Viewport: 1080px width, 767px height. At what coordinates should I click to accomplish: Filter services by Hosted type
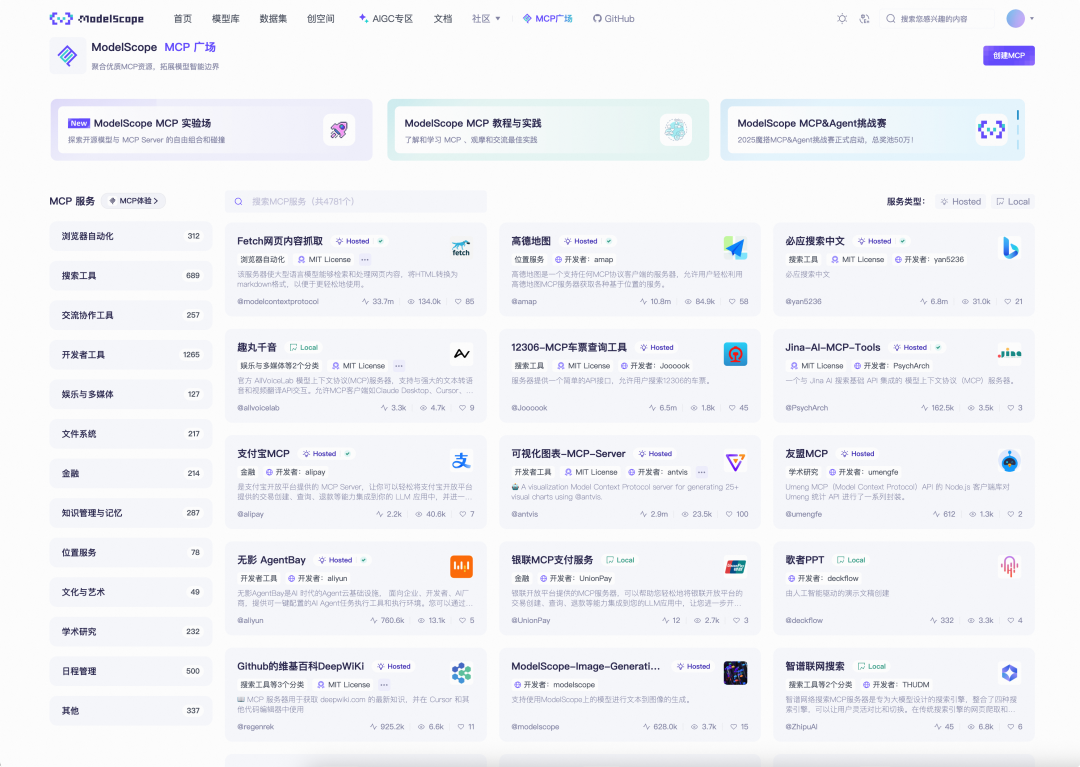pyautogui.click(x=960, y=202)
